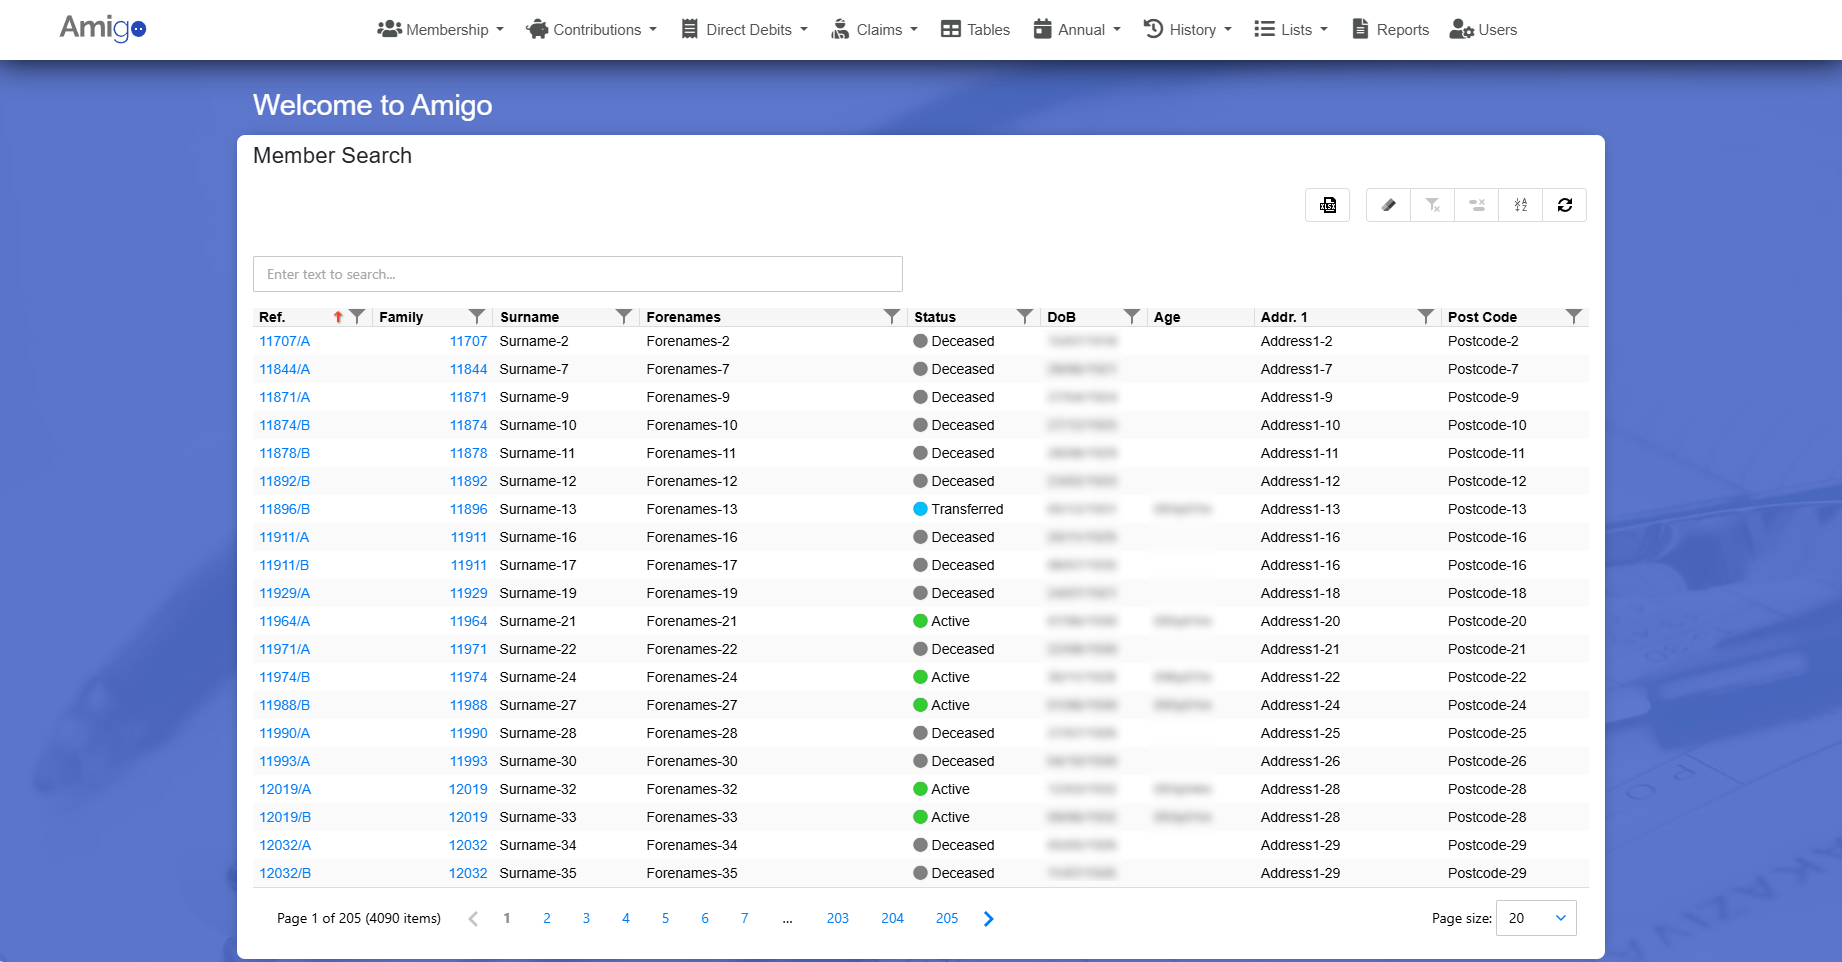
Task: Go to next page arrow
Action: click(x=988, y=919)
